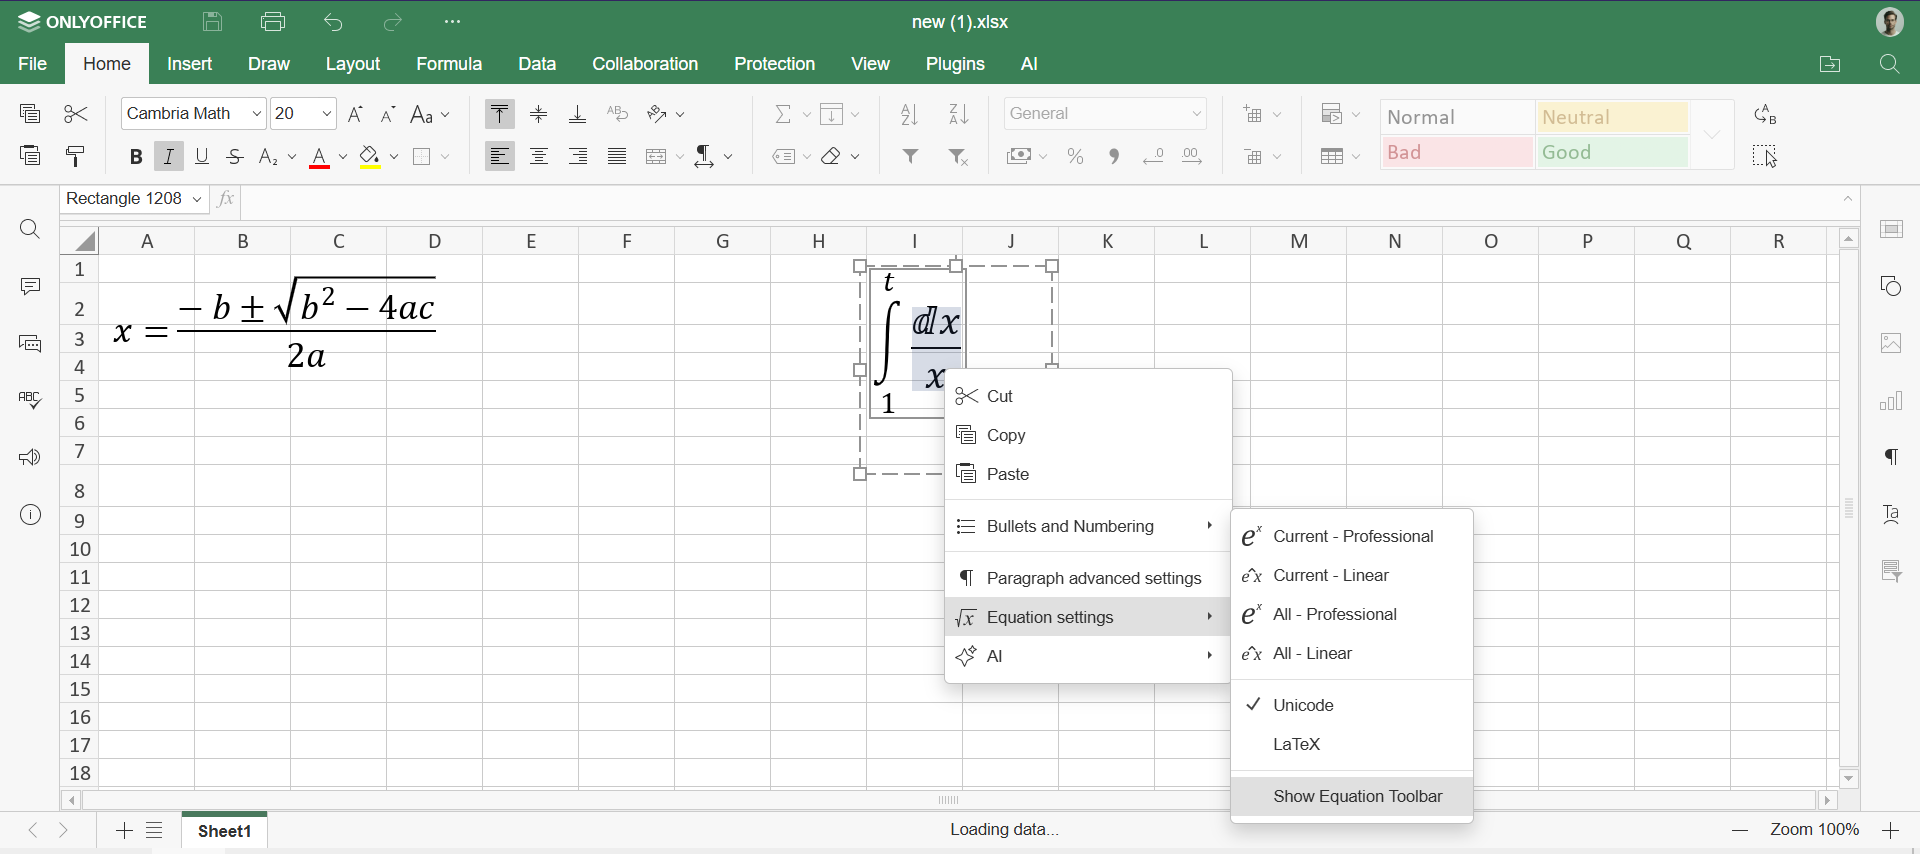Click the Filter funnel icon
The image size is (1920, 854).
pos(911,157)
